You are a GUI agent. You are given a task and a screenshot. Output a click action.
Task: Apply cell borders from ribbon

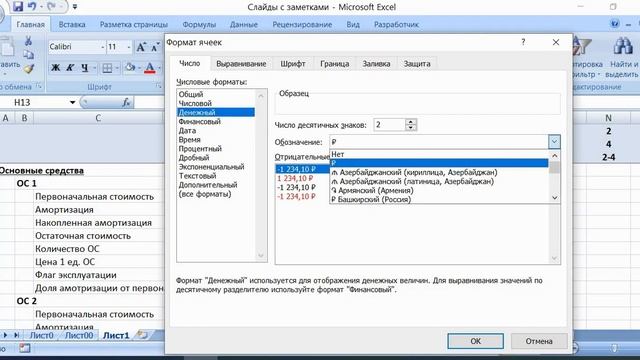107,68
